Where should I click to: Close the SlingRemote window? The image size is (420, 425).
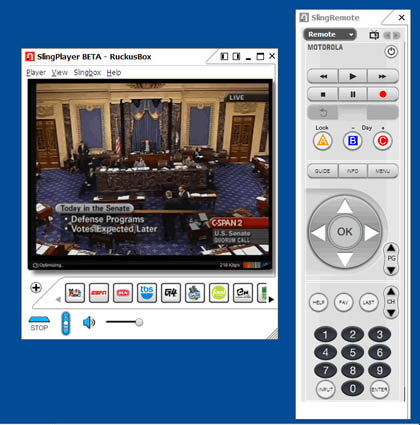click(402, 17)
